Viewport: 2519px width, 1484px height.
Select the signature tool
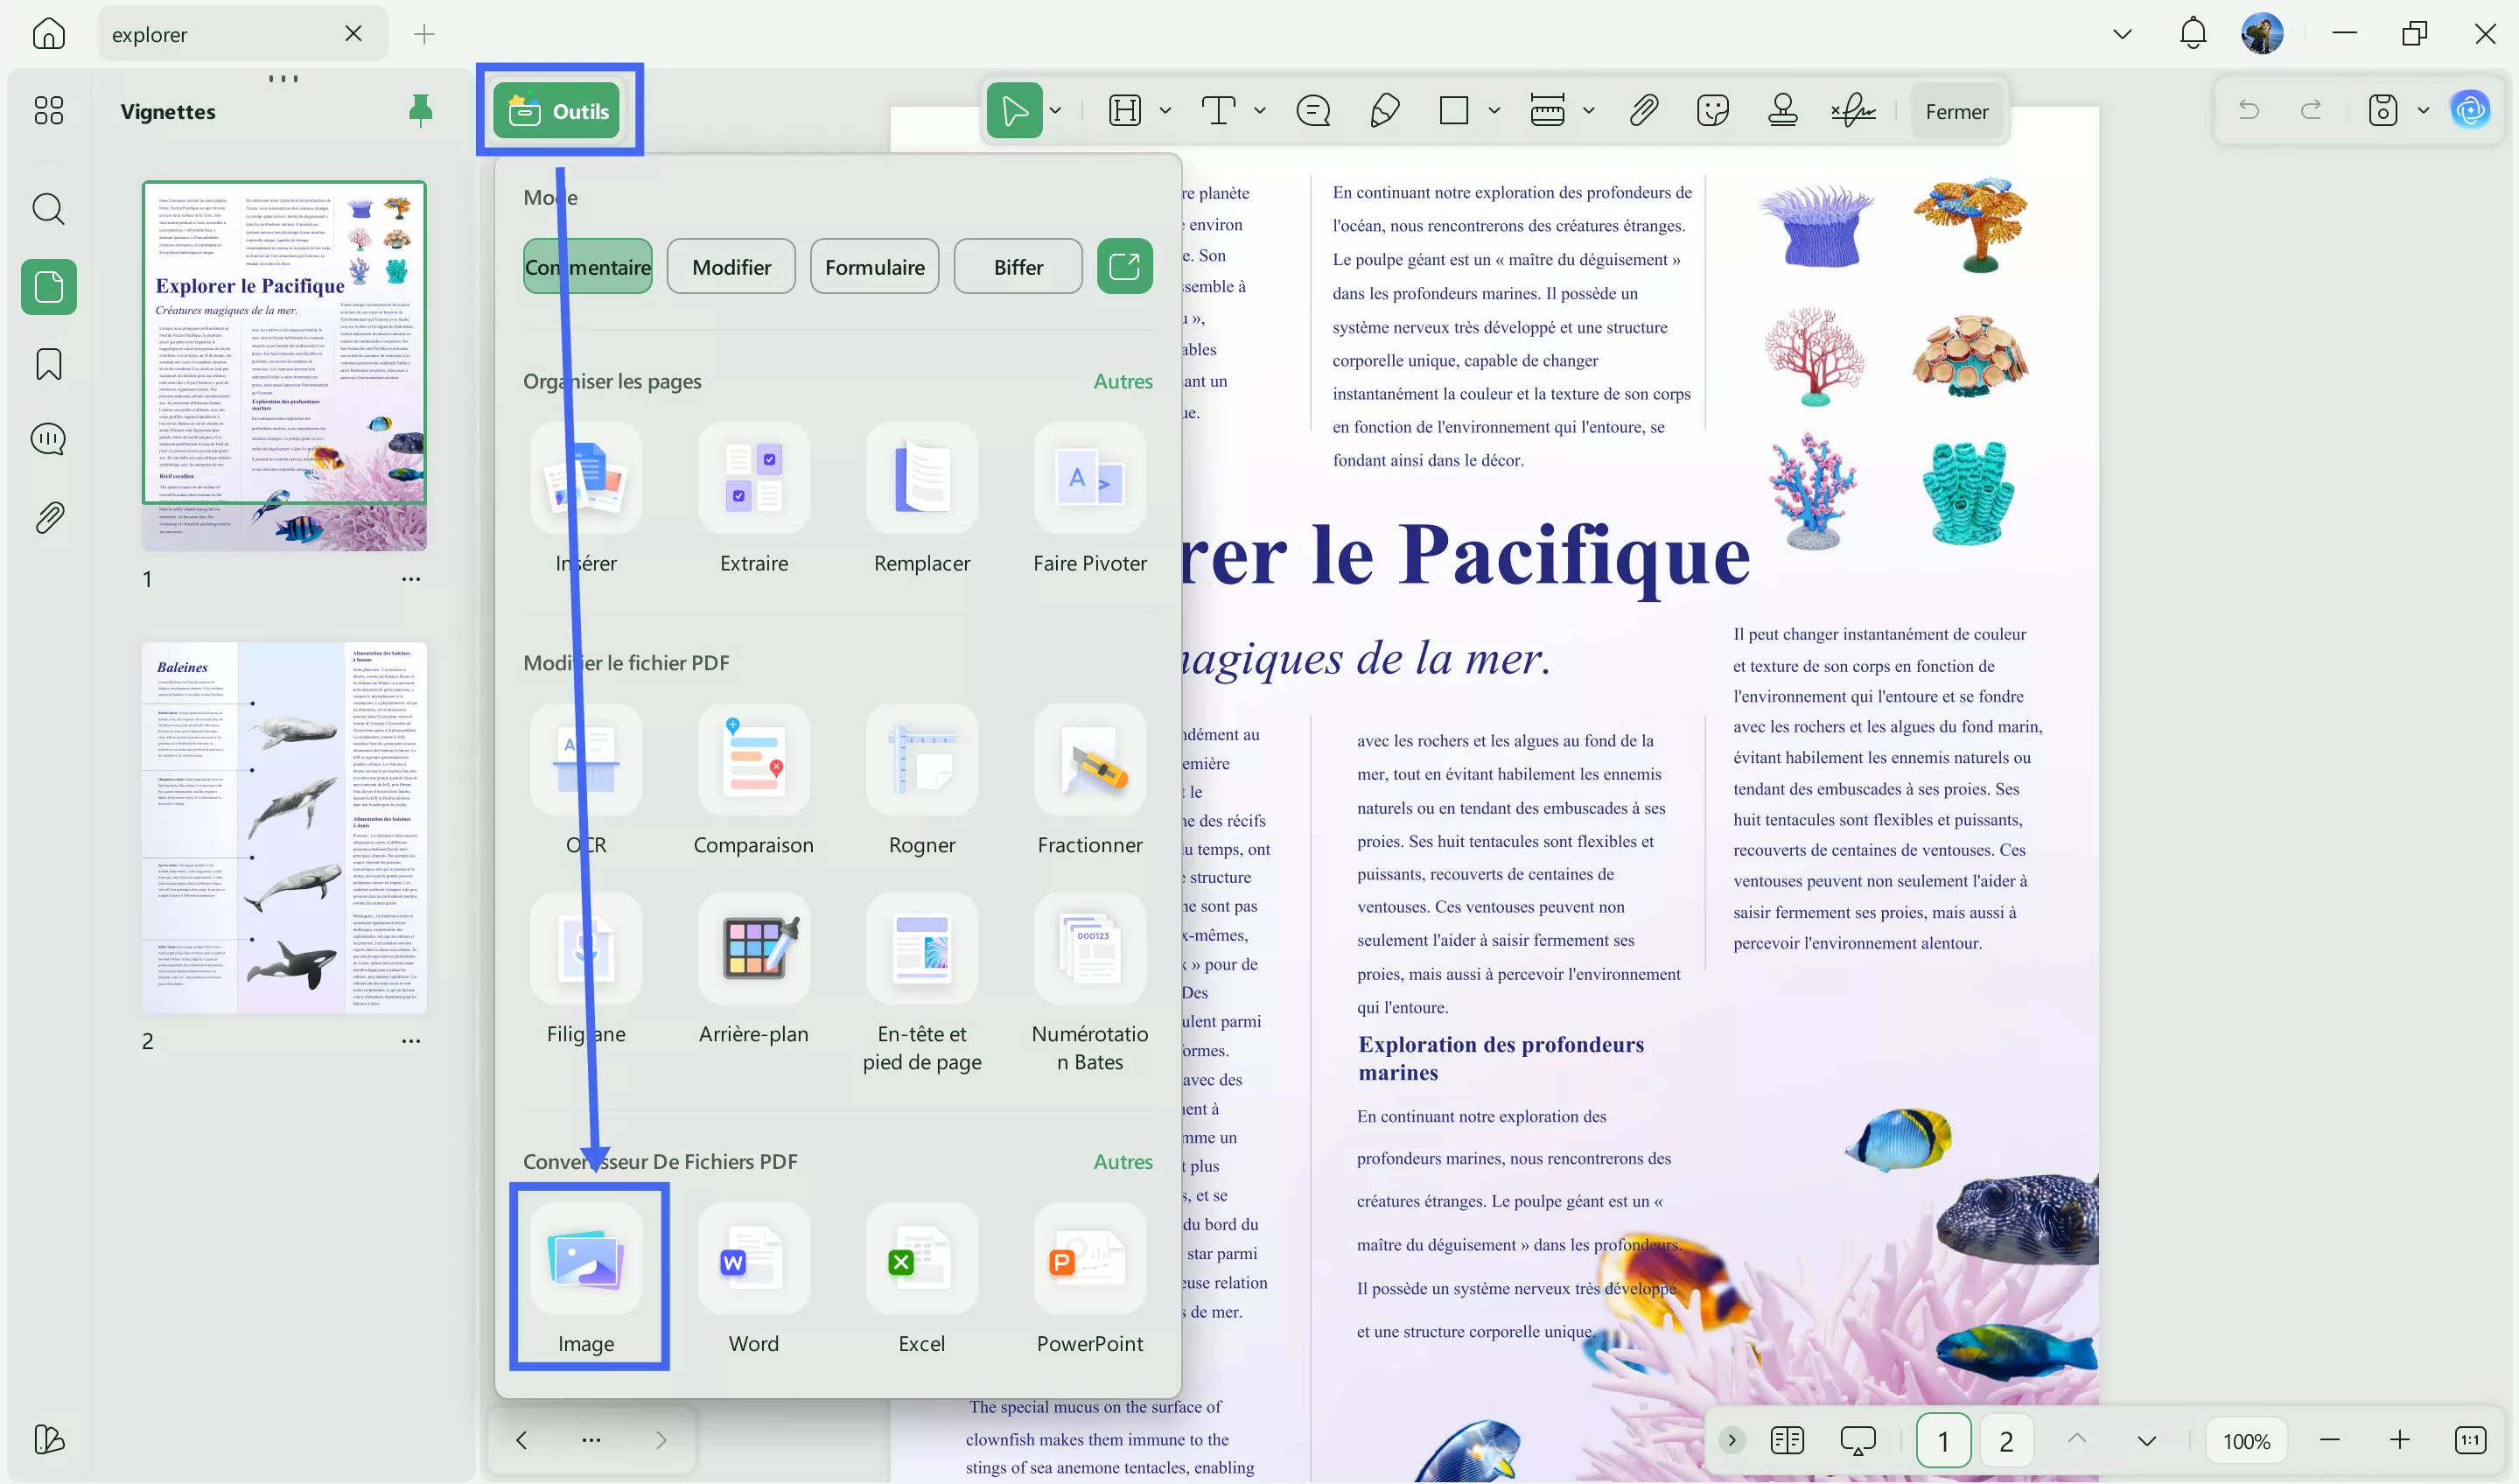tap(1852, 110)
